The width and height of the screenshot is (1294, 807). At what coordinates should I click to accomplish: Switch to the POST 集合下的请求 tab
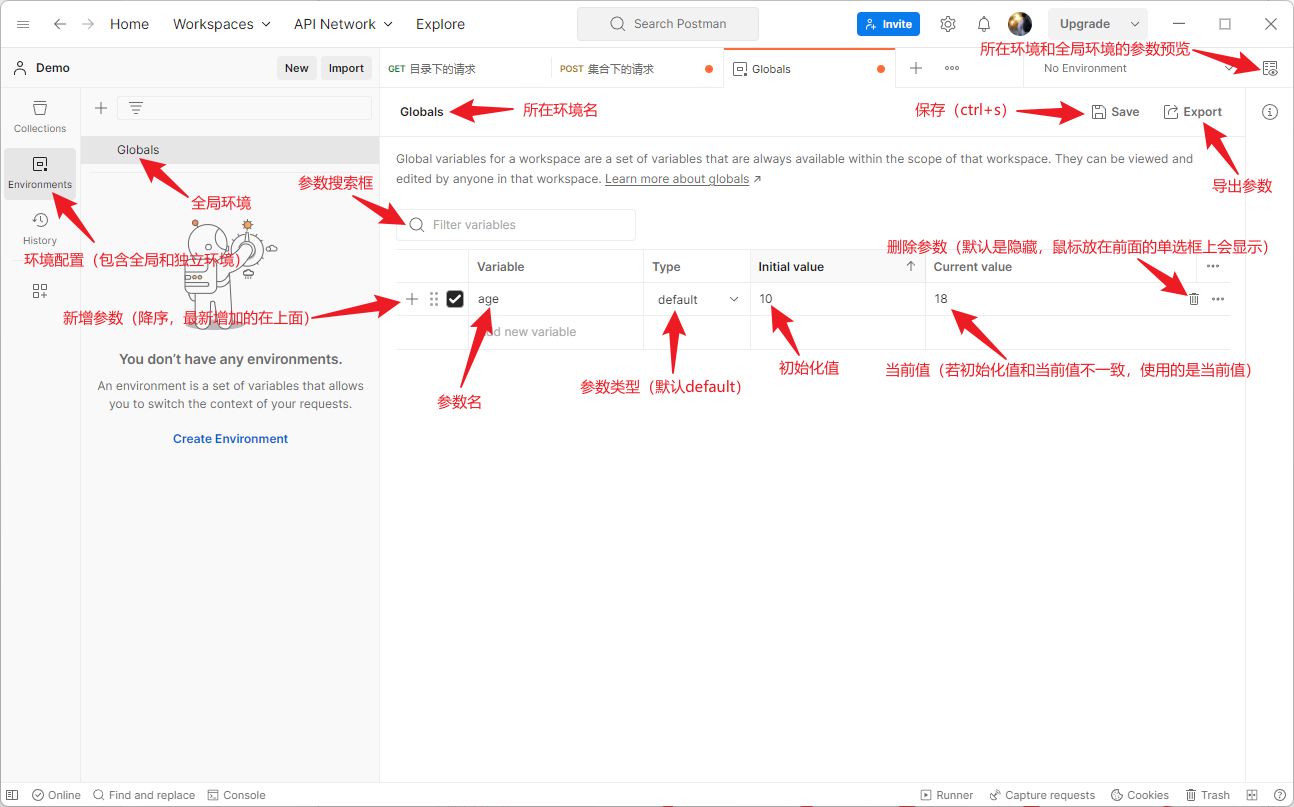pos(637,69)
